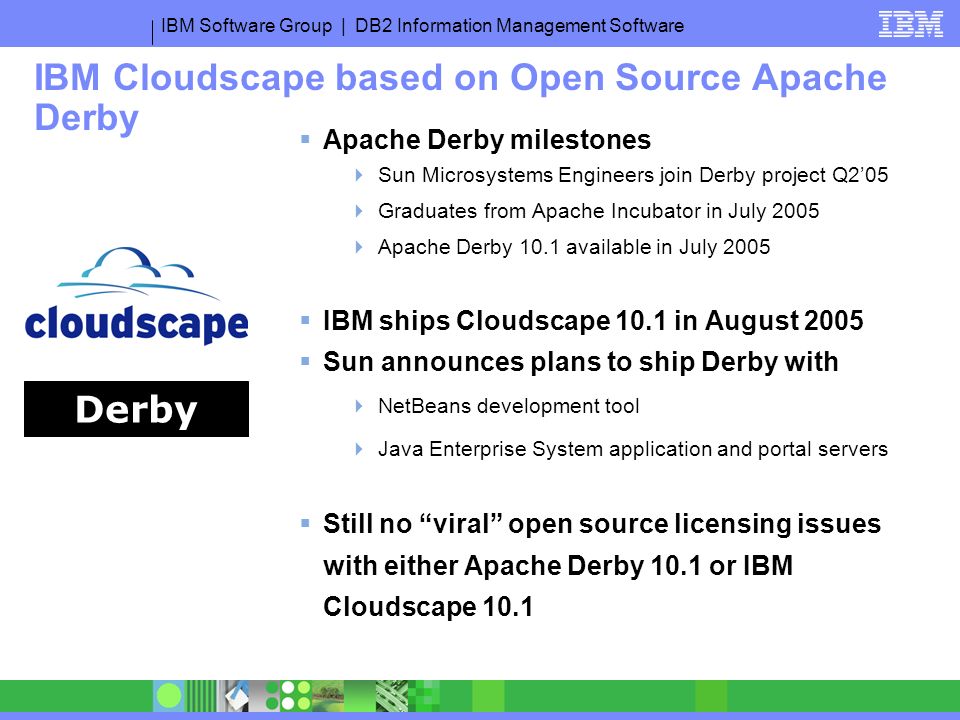Click arrow bullet beside 'Sun Microsystems Engineers'
Viewport: 960px width, 720px height.
pyautogui.click(x=359, y=175)
